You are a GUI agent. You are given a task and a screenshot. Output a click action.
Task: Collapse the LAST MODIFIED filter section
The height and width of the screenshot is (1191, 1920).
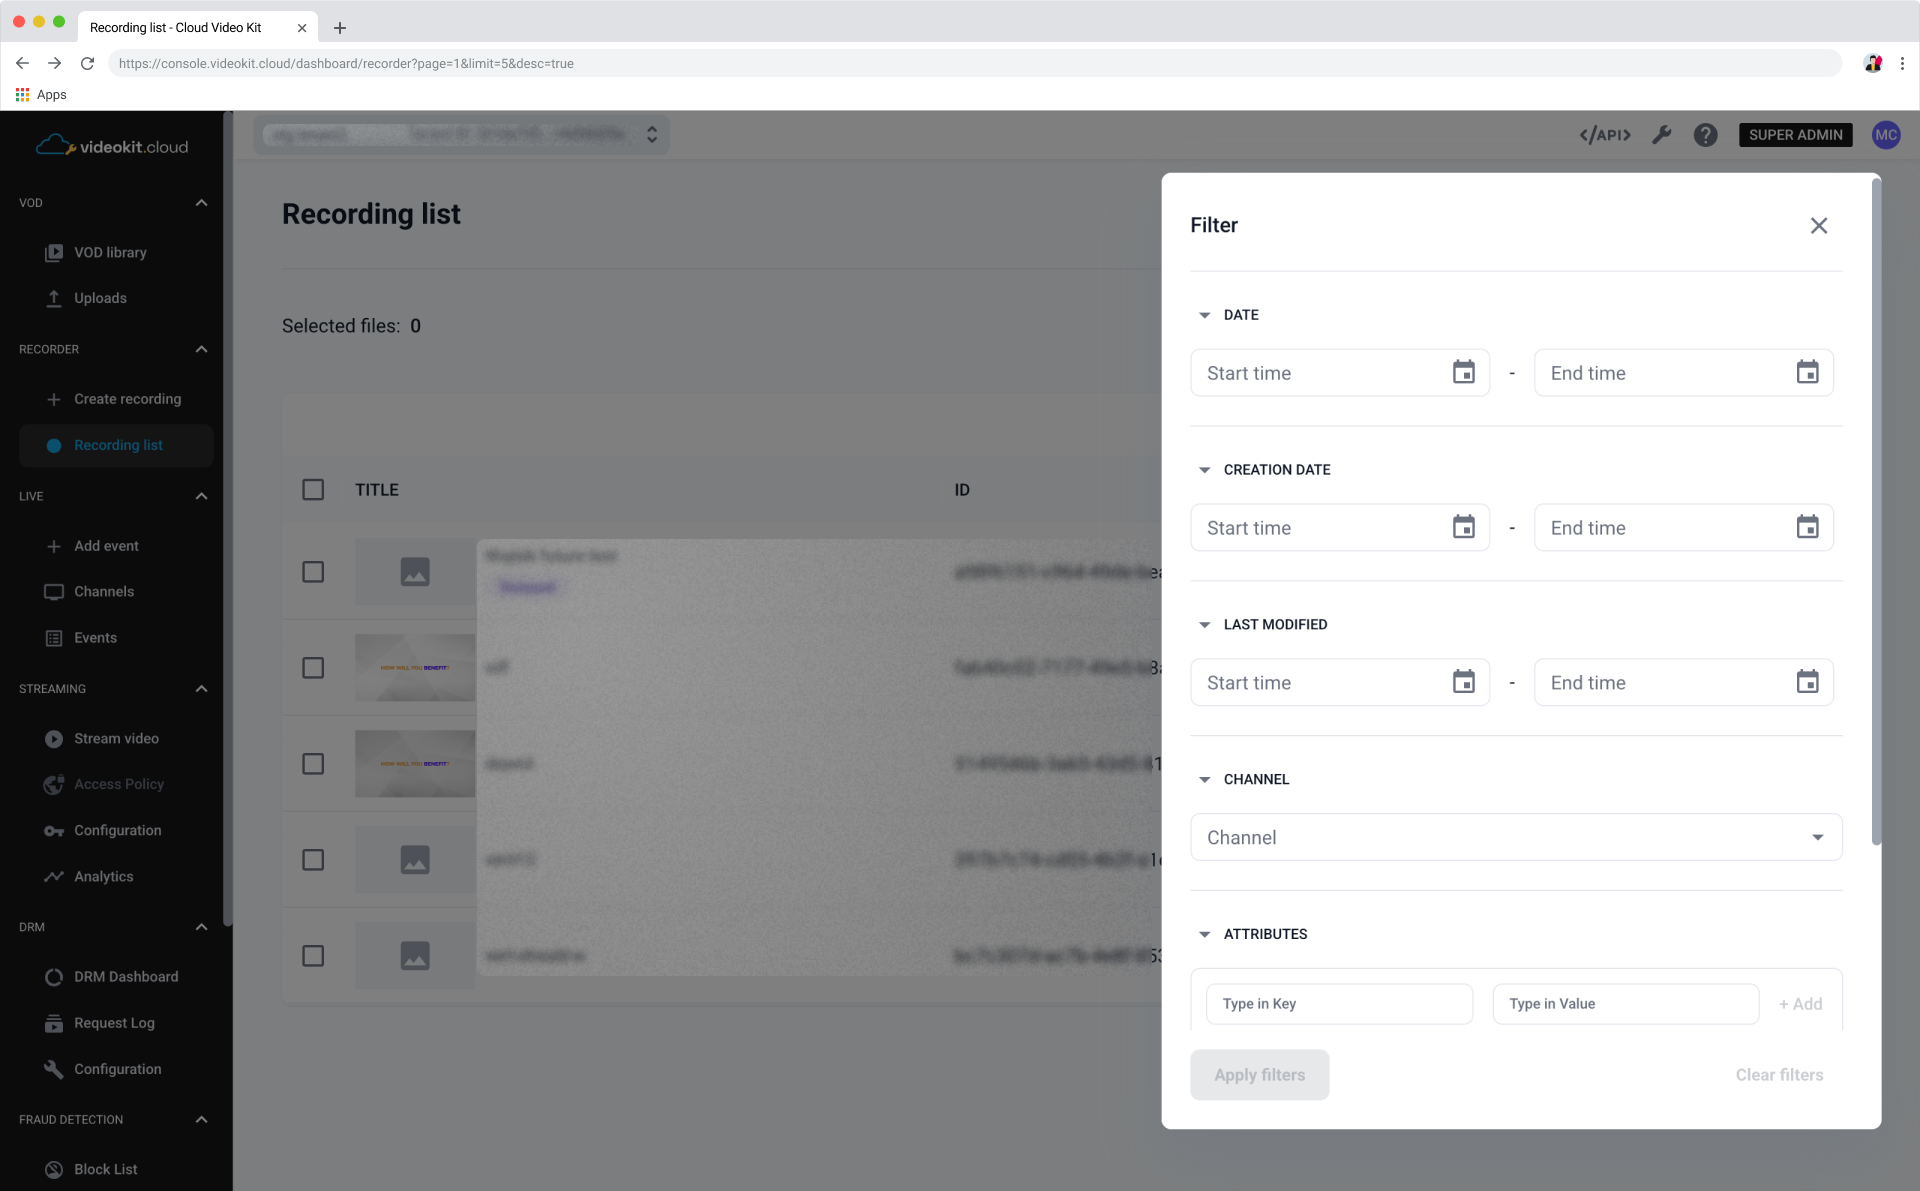coord(1205,625)
